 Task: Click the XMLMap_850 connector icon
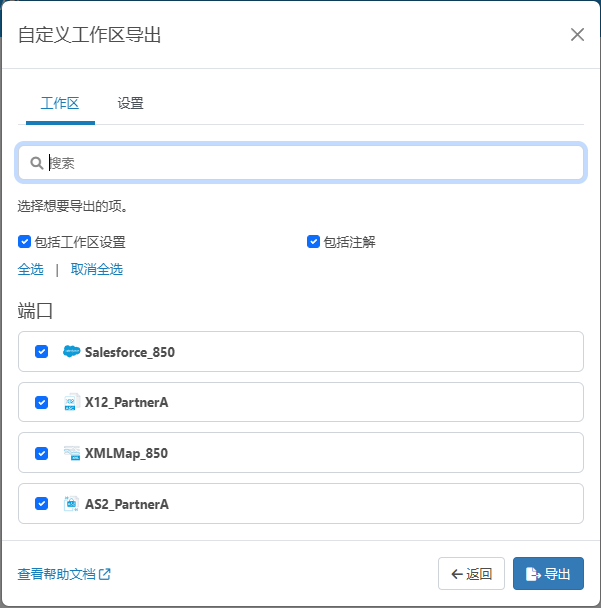click(71, 453)
